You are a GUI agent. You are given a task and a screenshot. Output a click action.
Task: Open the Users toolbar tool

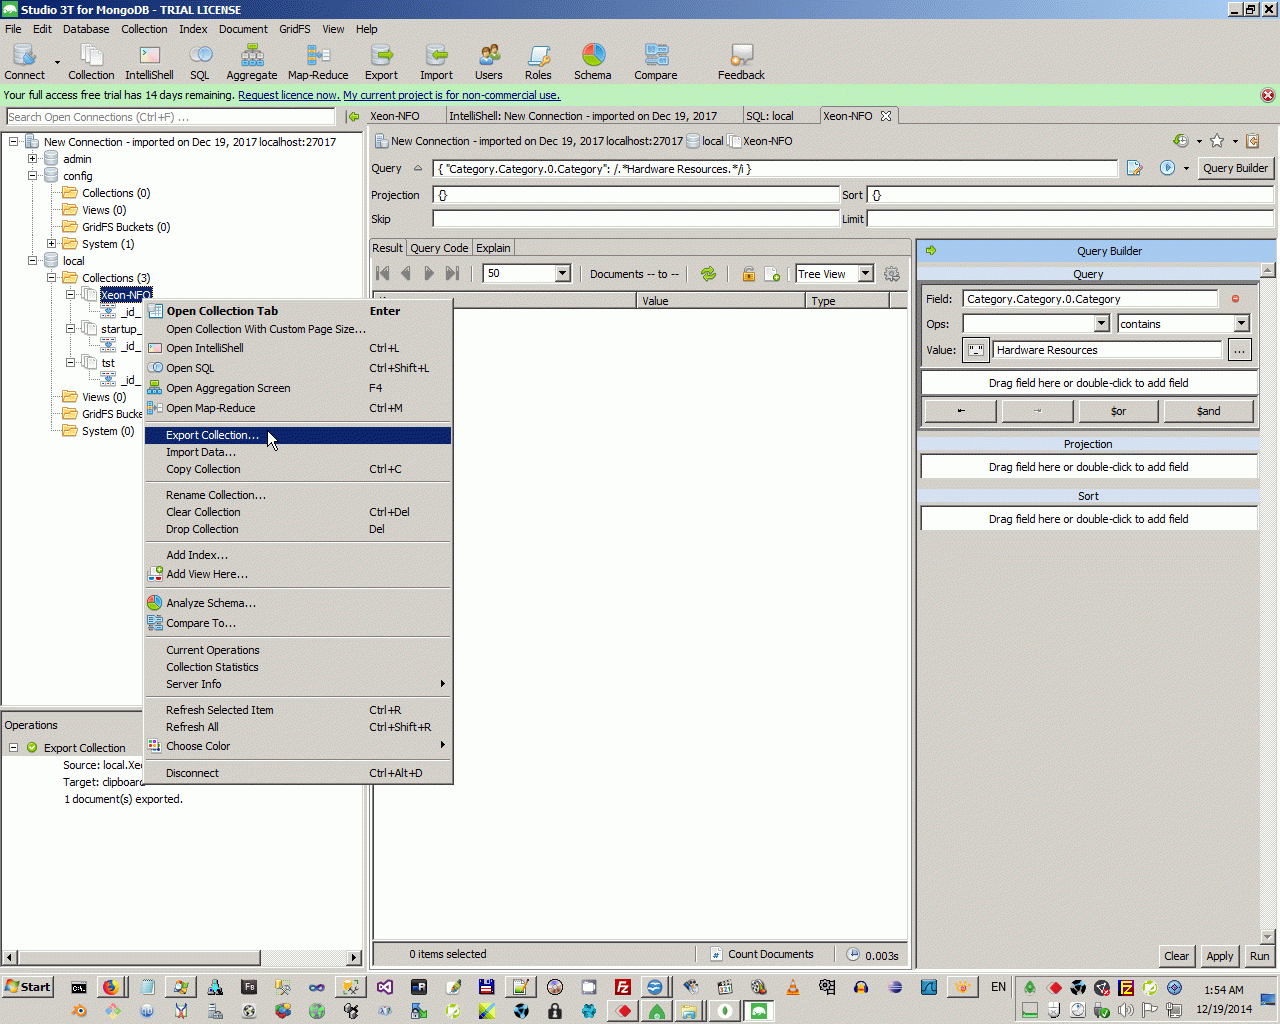489,62
